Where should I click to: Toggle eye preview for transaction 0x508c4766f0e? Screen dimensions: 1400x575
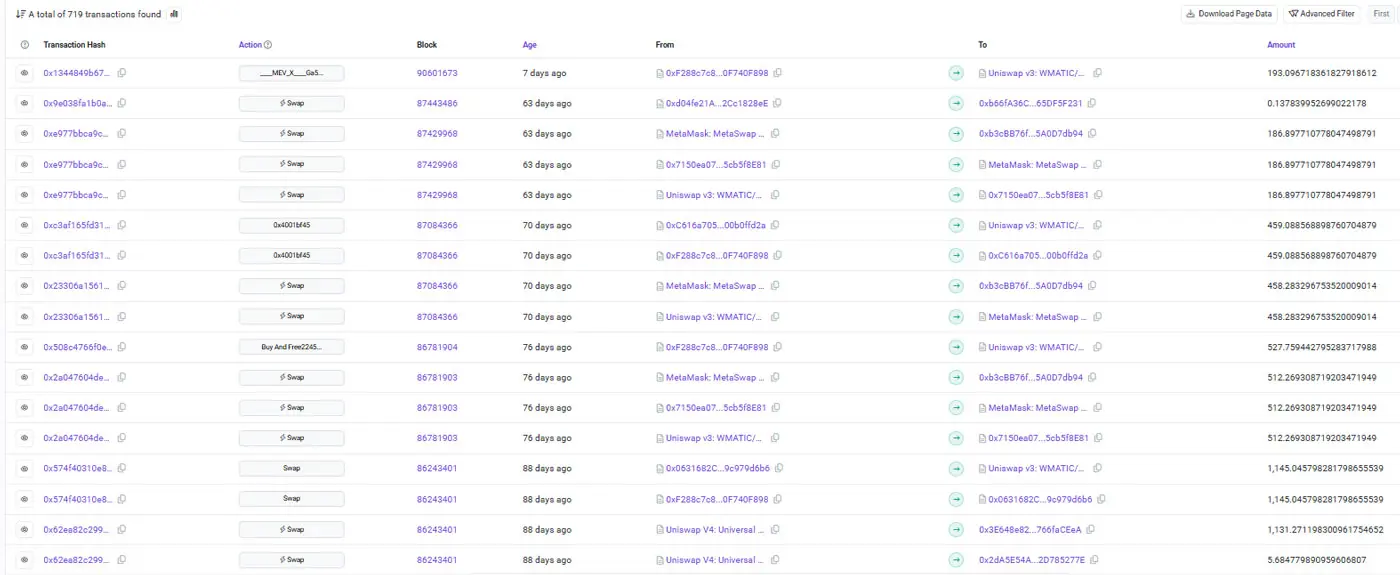click(25, 347)
